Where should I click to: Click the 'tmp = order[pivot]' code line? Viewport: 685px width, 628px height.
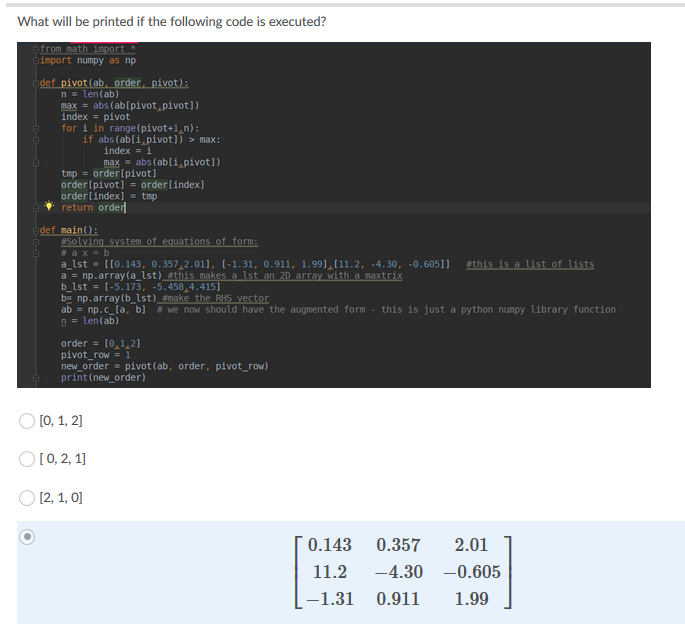(x=109, y=173)
